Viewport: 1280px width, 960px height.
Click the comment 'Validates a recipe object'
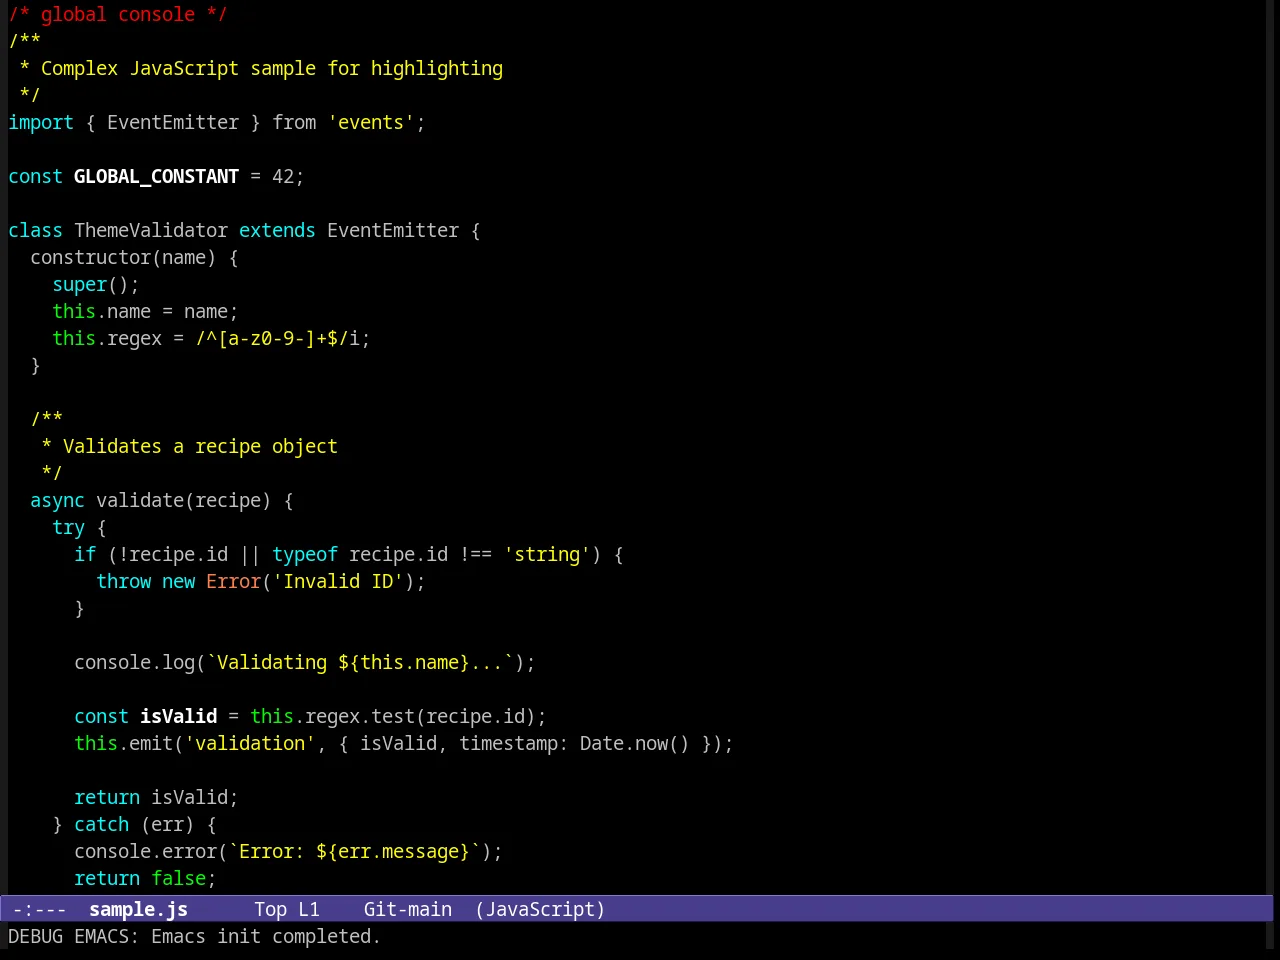coord(200,446)
